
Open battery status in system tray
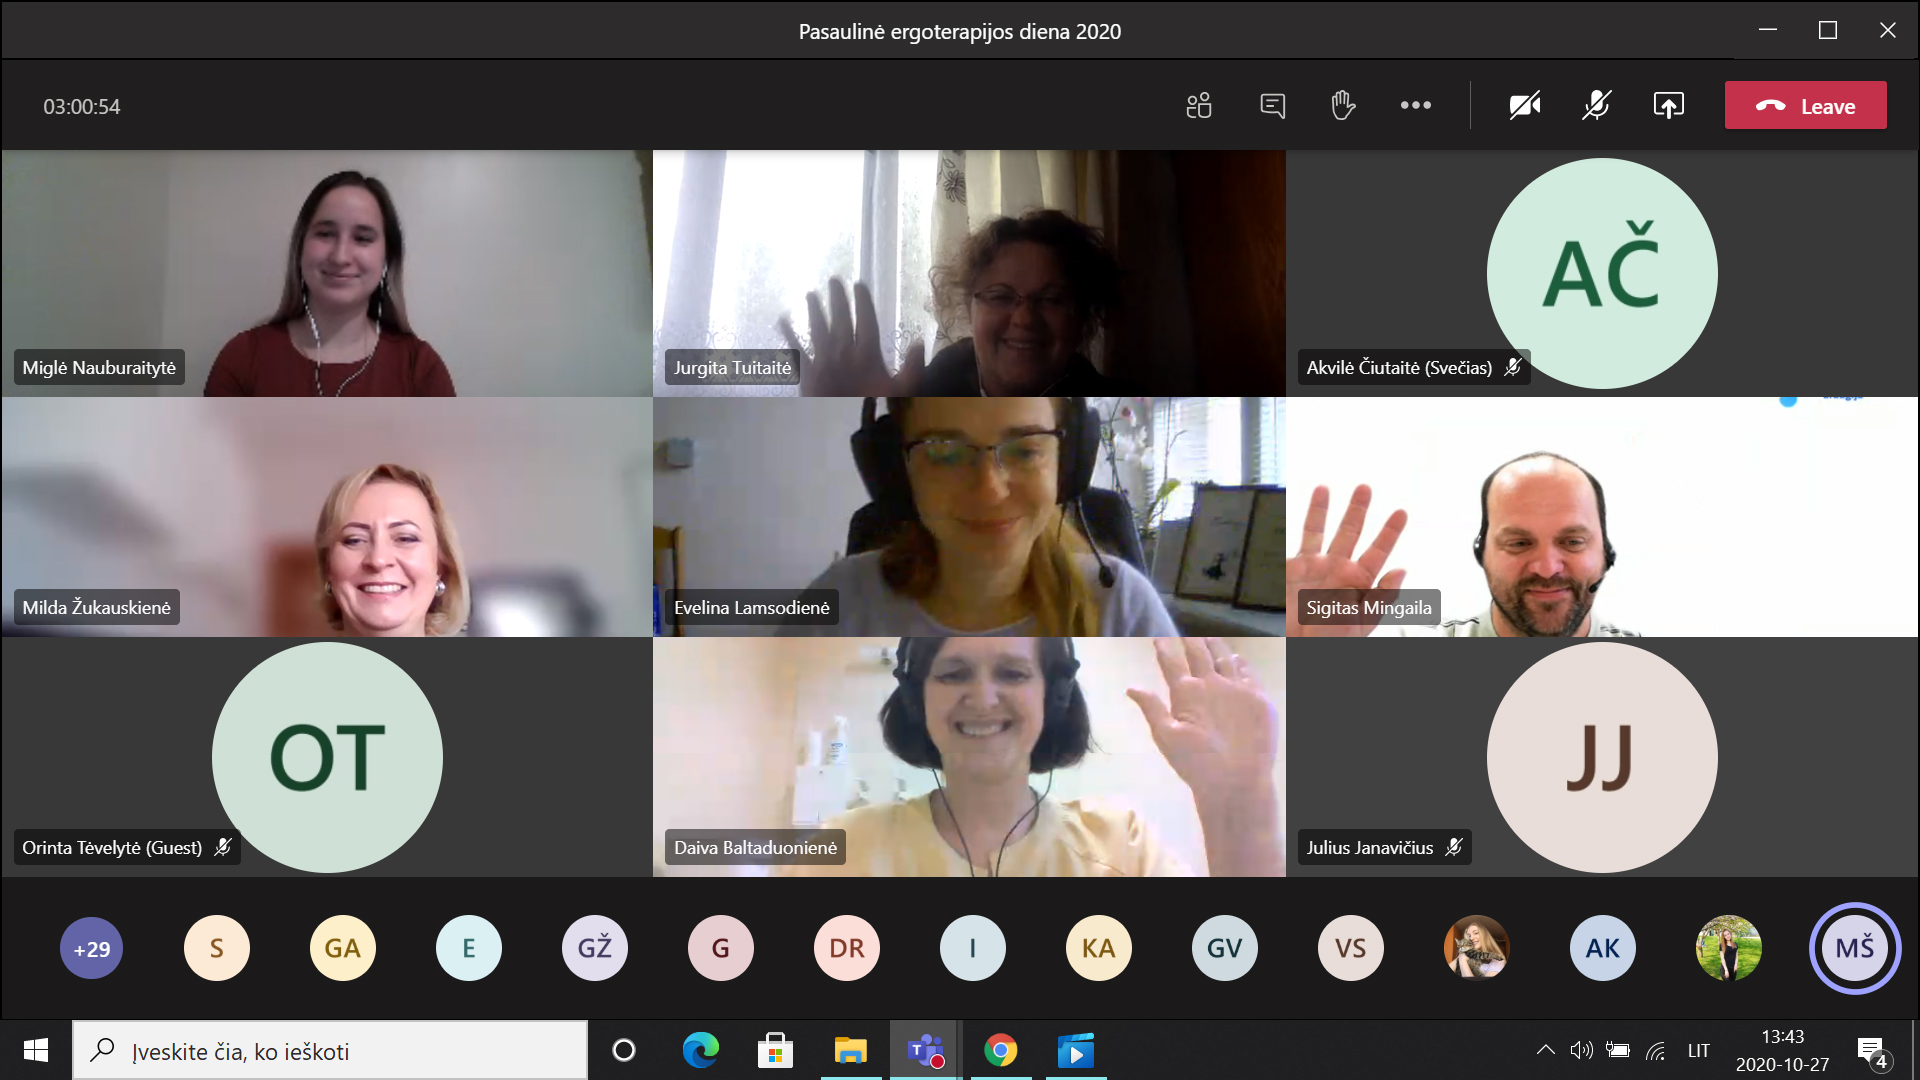coord(1618,1050)
